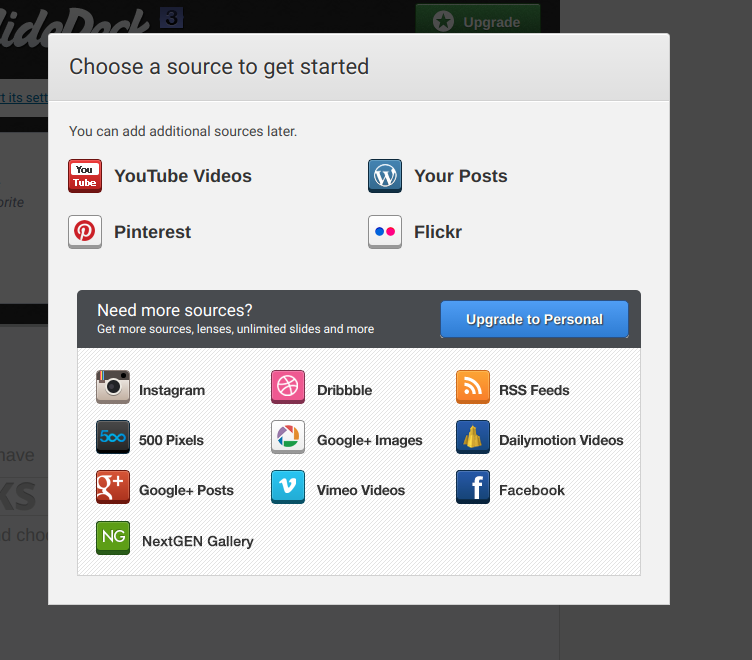Select the Flickr dots icon
The width and height of the screenshot is (752, 660).
point(385,232)
